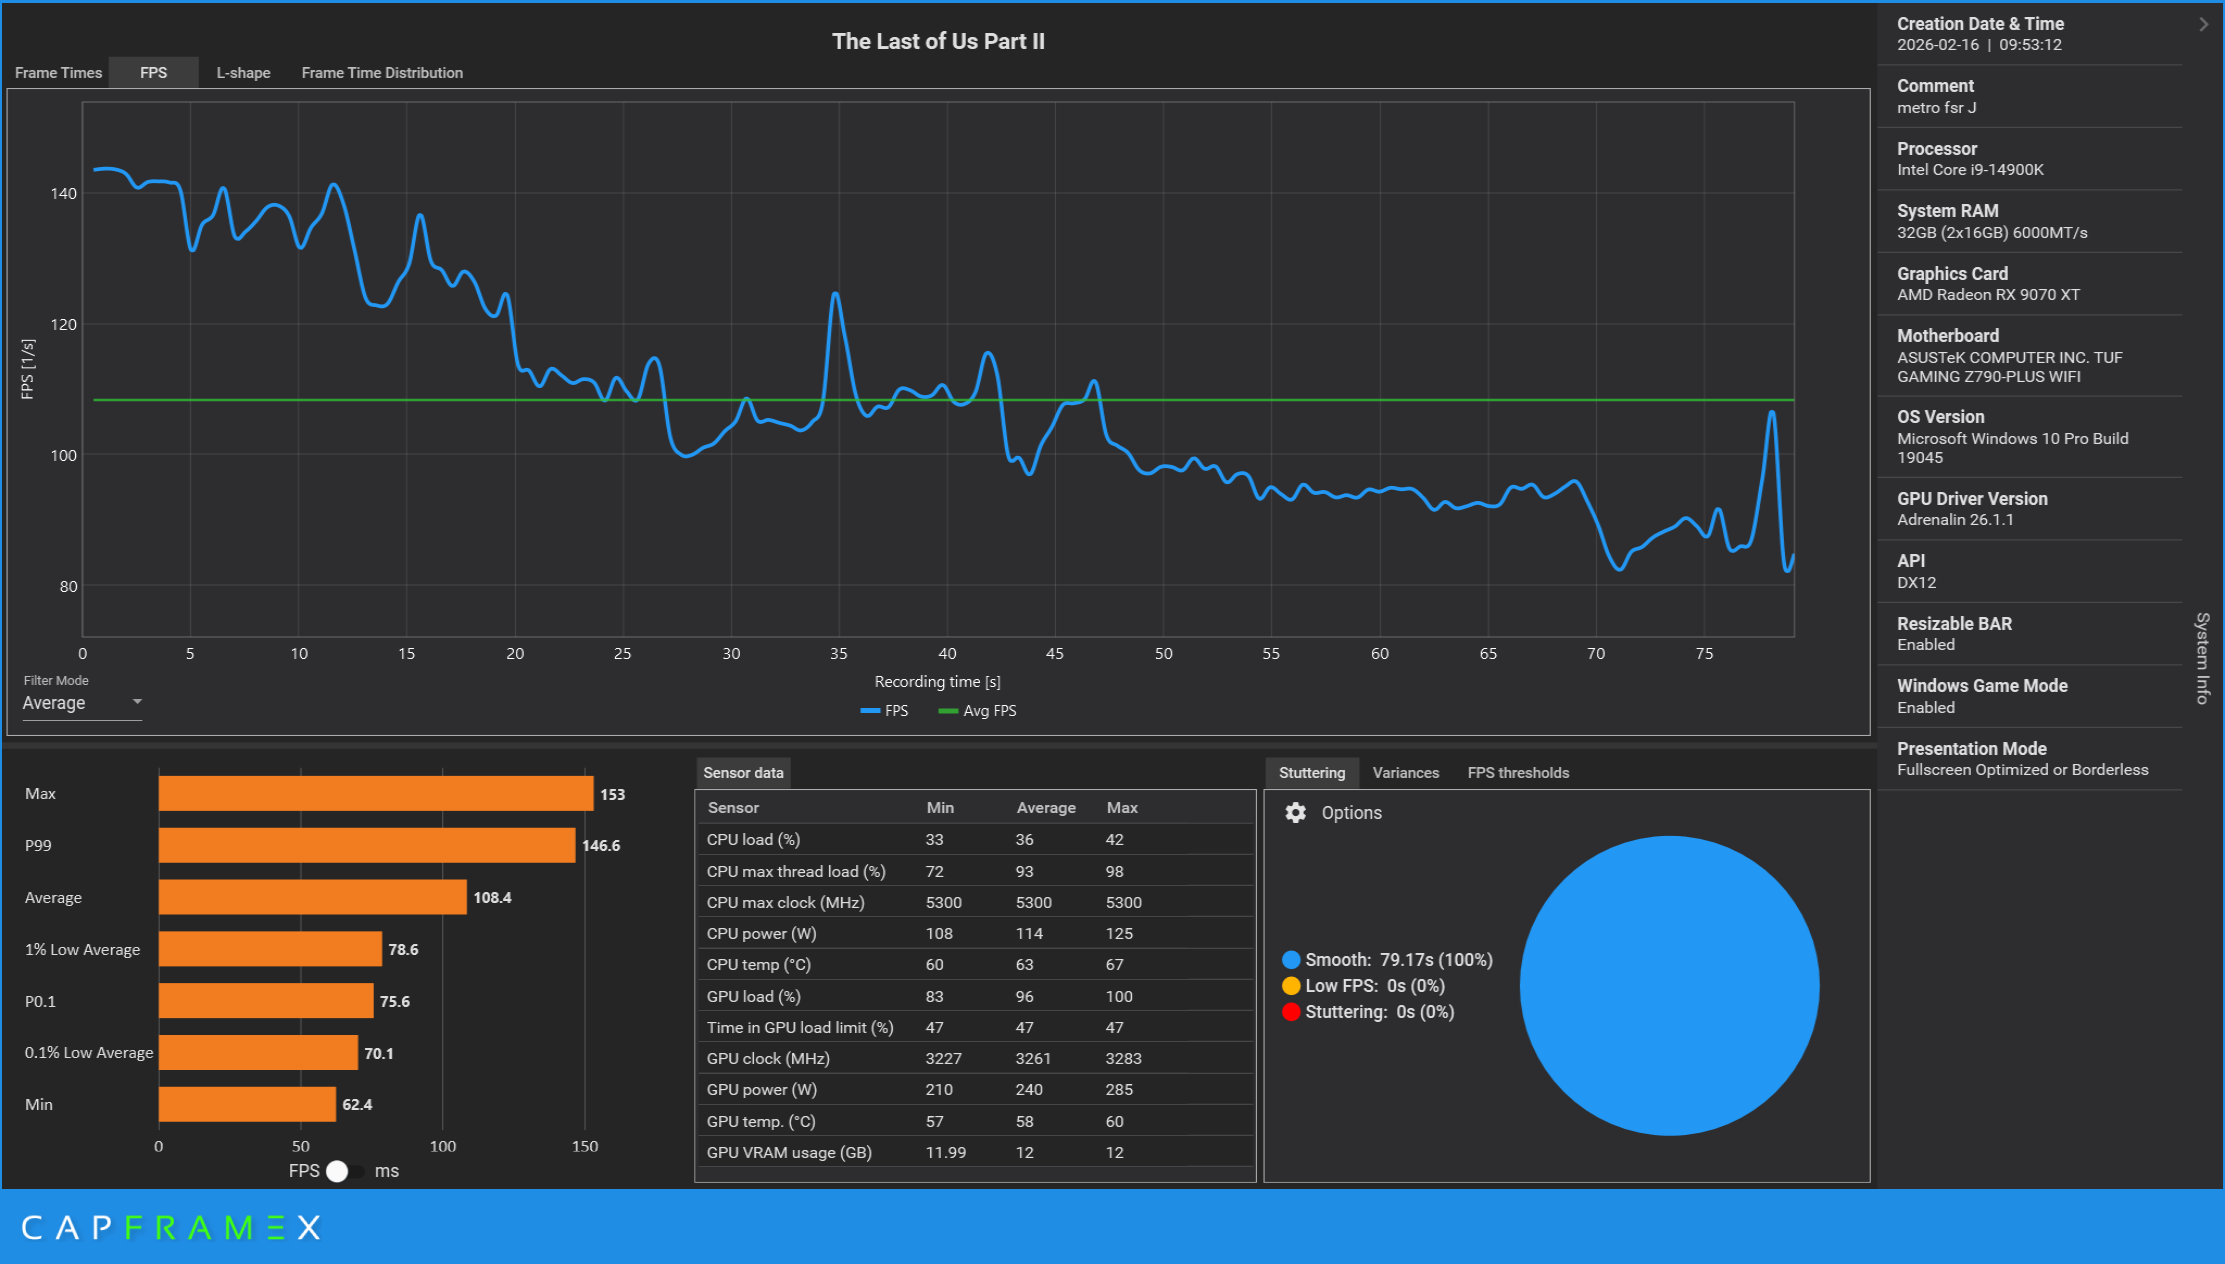
Task: Click the vertical System Info label
Action: [x=2202, y=658]
